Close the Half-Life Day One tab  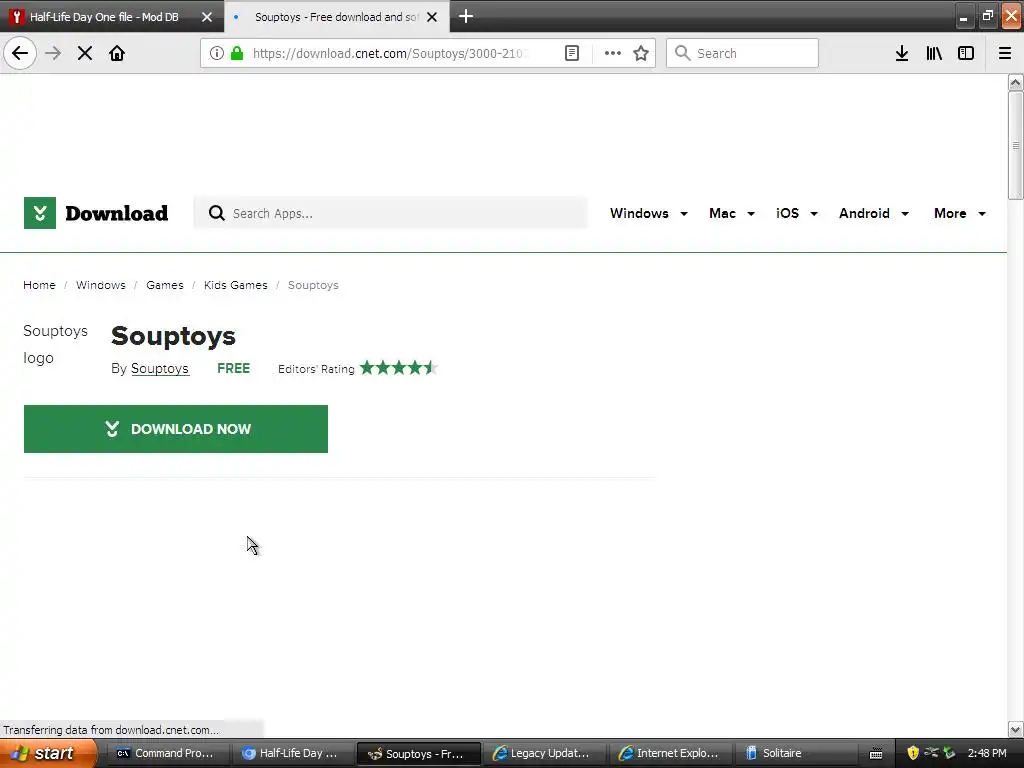[x=207, y=17]
